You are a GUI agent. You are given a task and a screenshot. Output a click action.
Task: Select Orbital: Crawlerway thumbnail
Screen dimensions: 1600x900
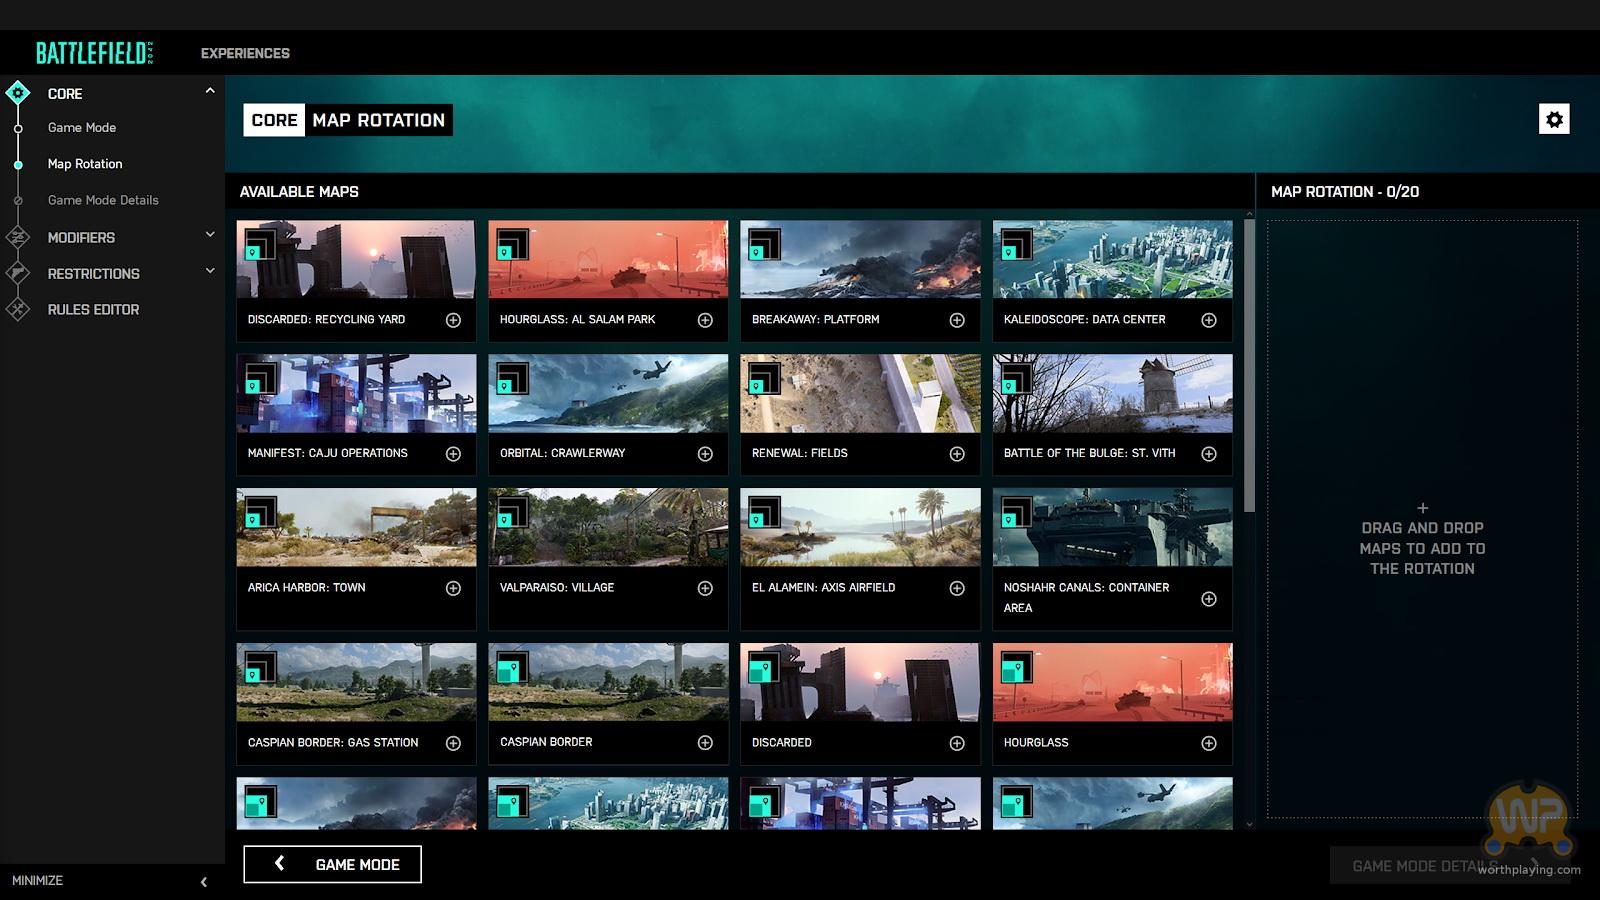point(608,393)
